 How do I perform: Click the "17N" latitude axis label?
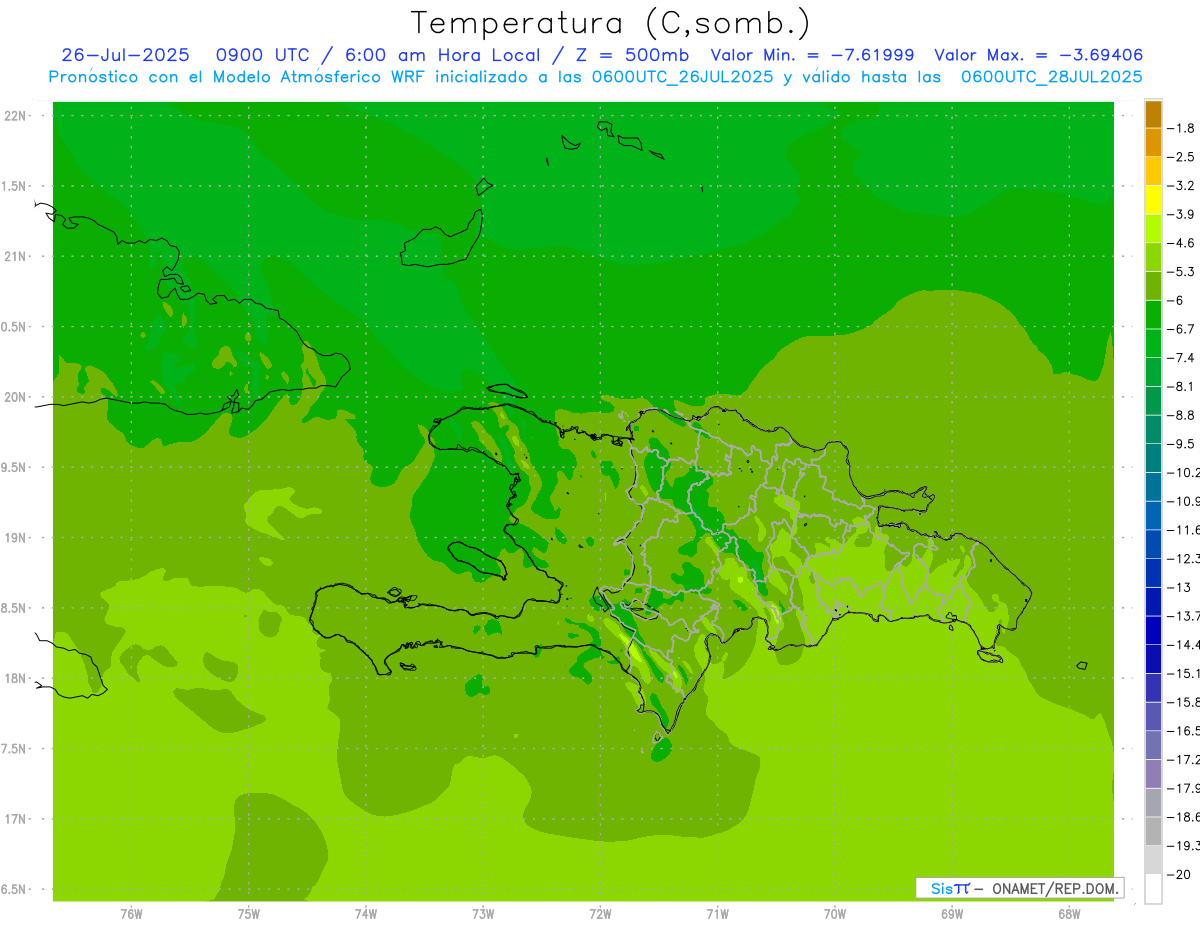pos(16,819)
